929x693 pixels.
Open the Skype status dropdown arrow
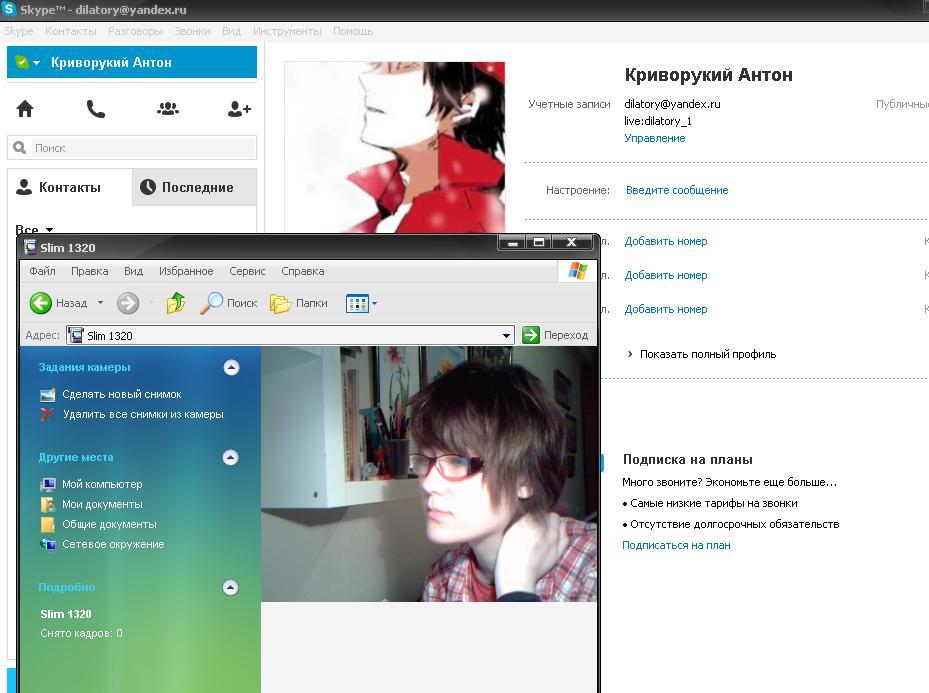[37, 62]
